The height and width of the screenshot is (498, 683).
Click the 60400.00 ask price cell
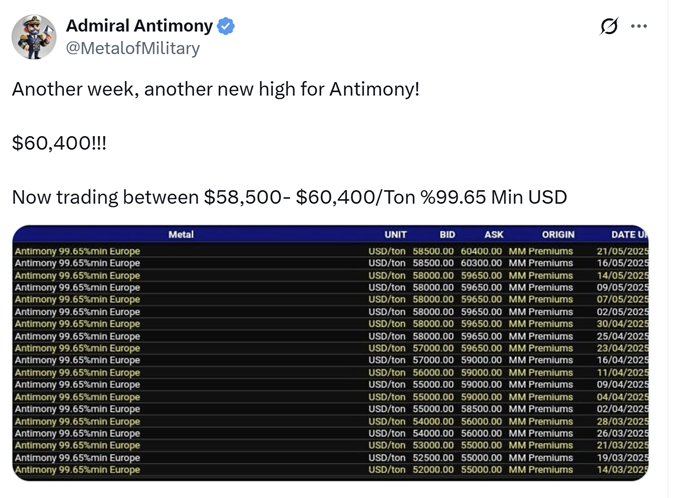tap(481, 251)
